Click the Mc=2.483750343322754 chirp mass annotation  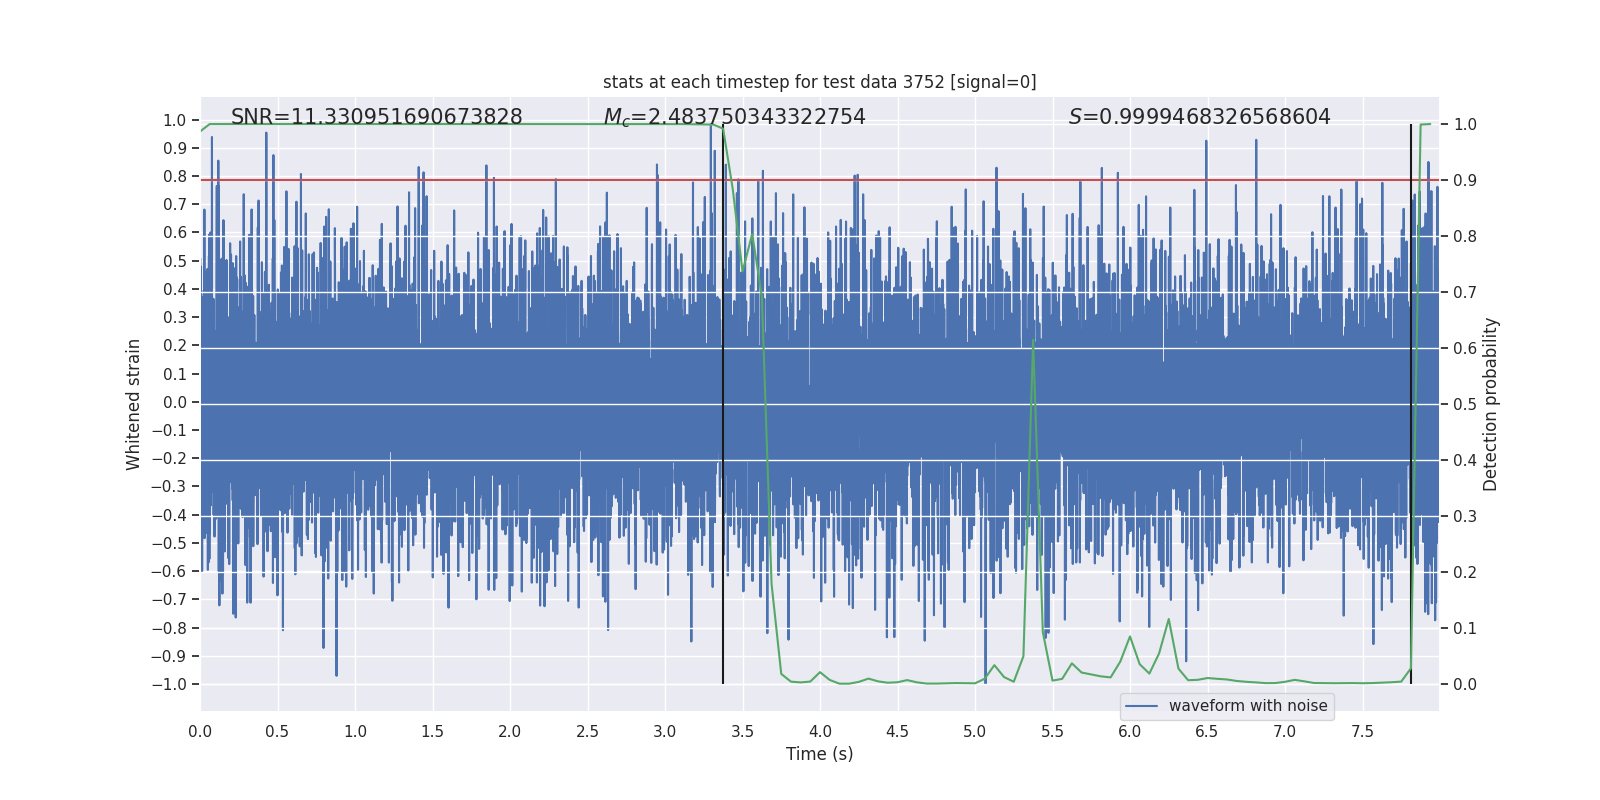click(735, 117)
